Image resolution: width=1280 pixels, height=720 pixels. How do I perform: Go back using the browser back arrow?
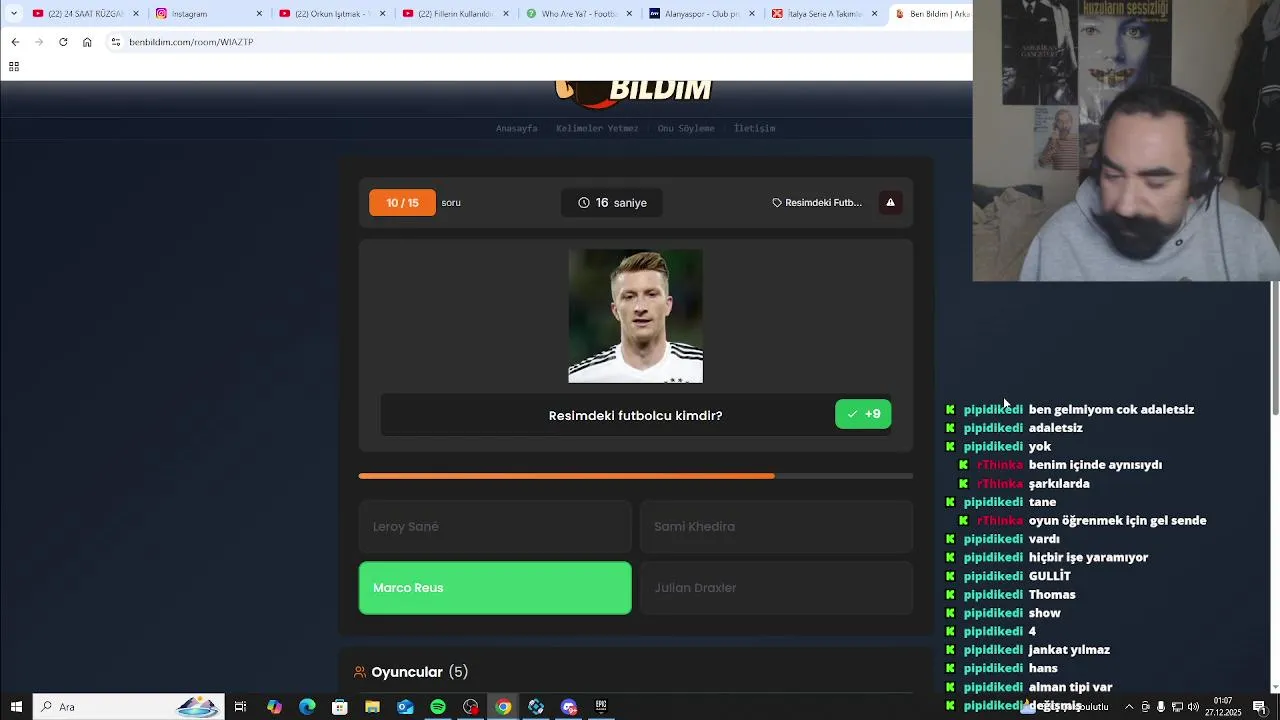(x=15, y=42)
